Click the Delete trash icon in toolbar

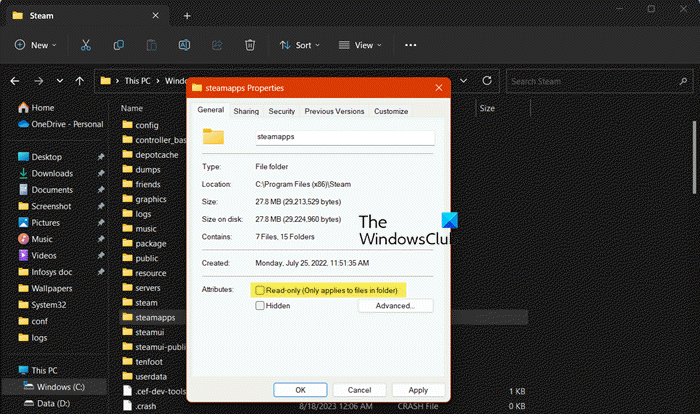click(250, 45)
